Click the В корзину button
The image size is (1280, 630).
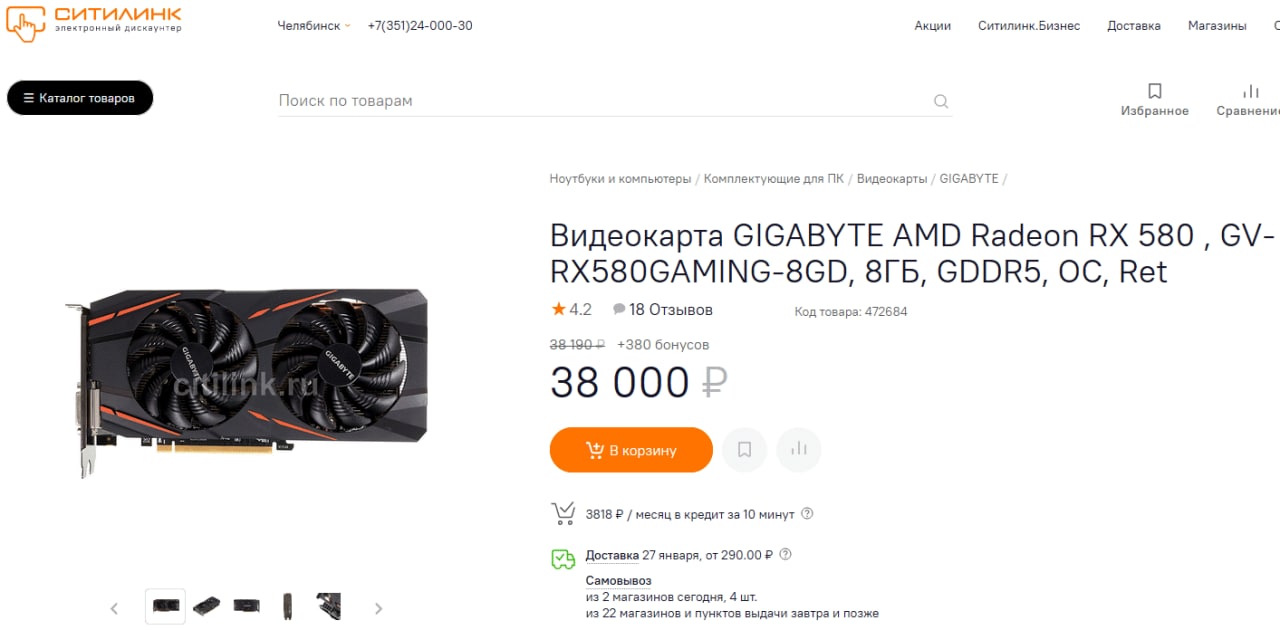tap(631, 450)
